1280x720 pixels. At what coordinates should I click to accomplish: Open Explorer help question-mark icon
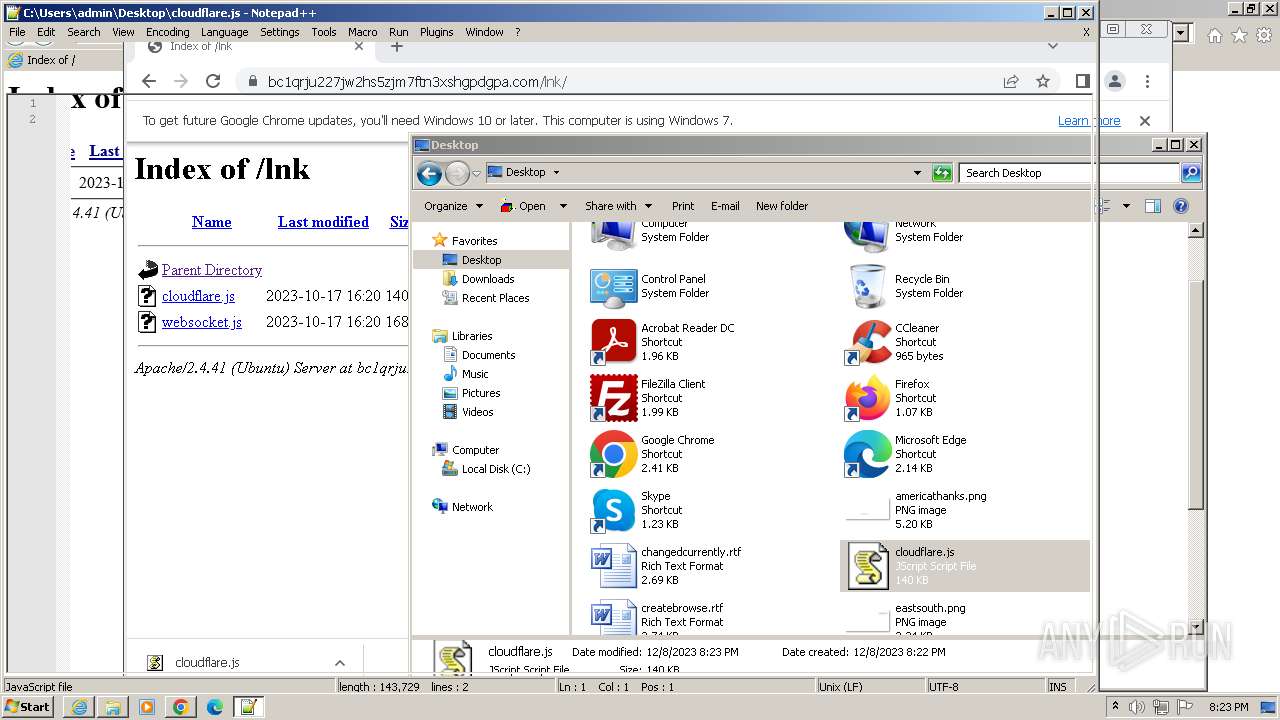tap(1181, 206)
